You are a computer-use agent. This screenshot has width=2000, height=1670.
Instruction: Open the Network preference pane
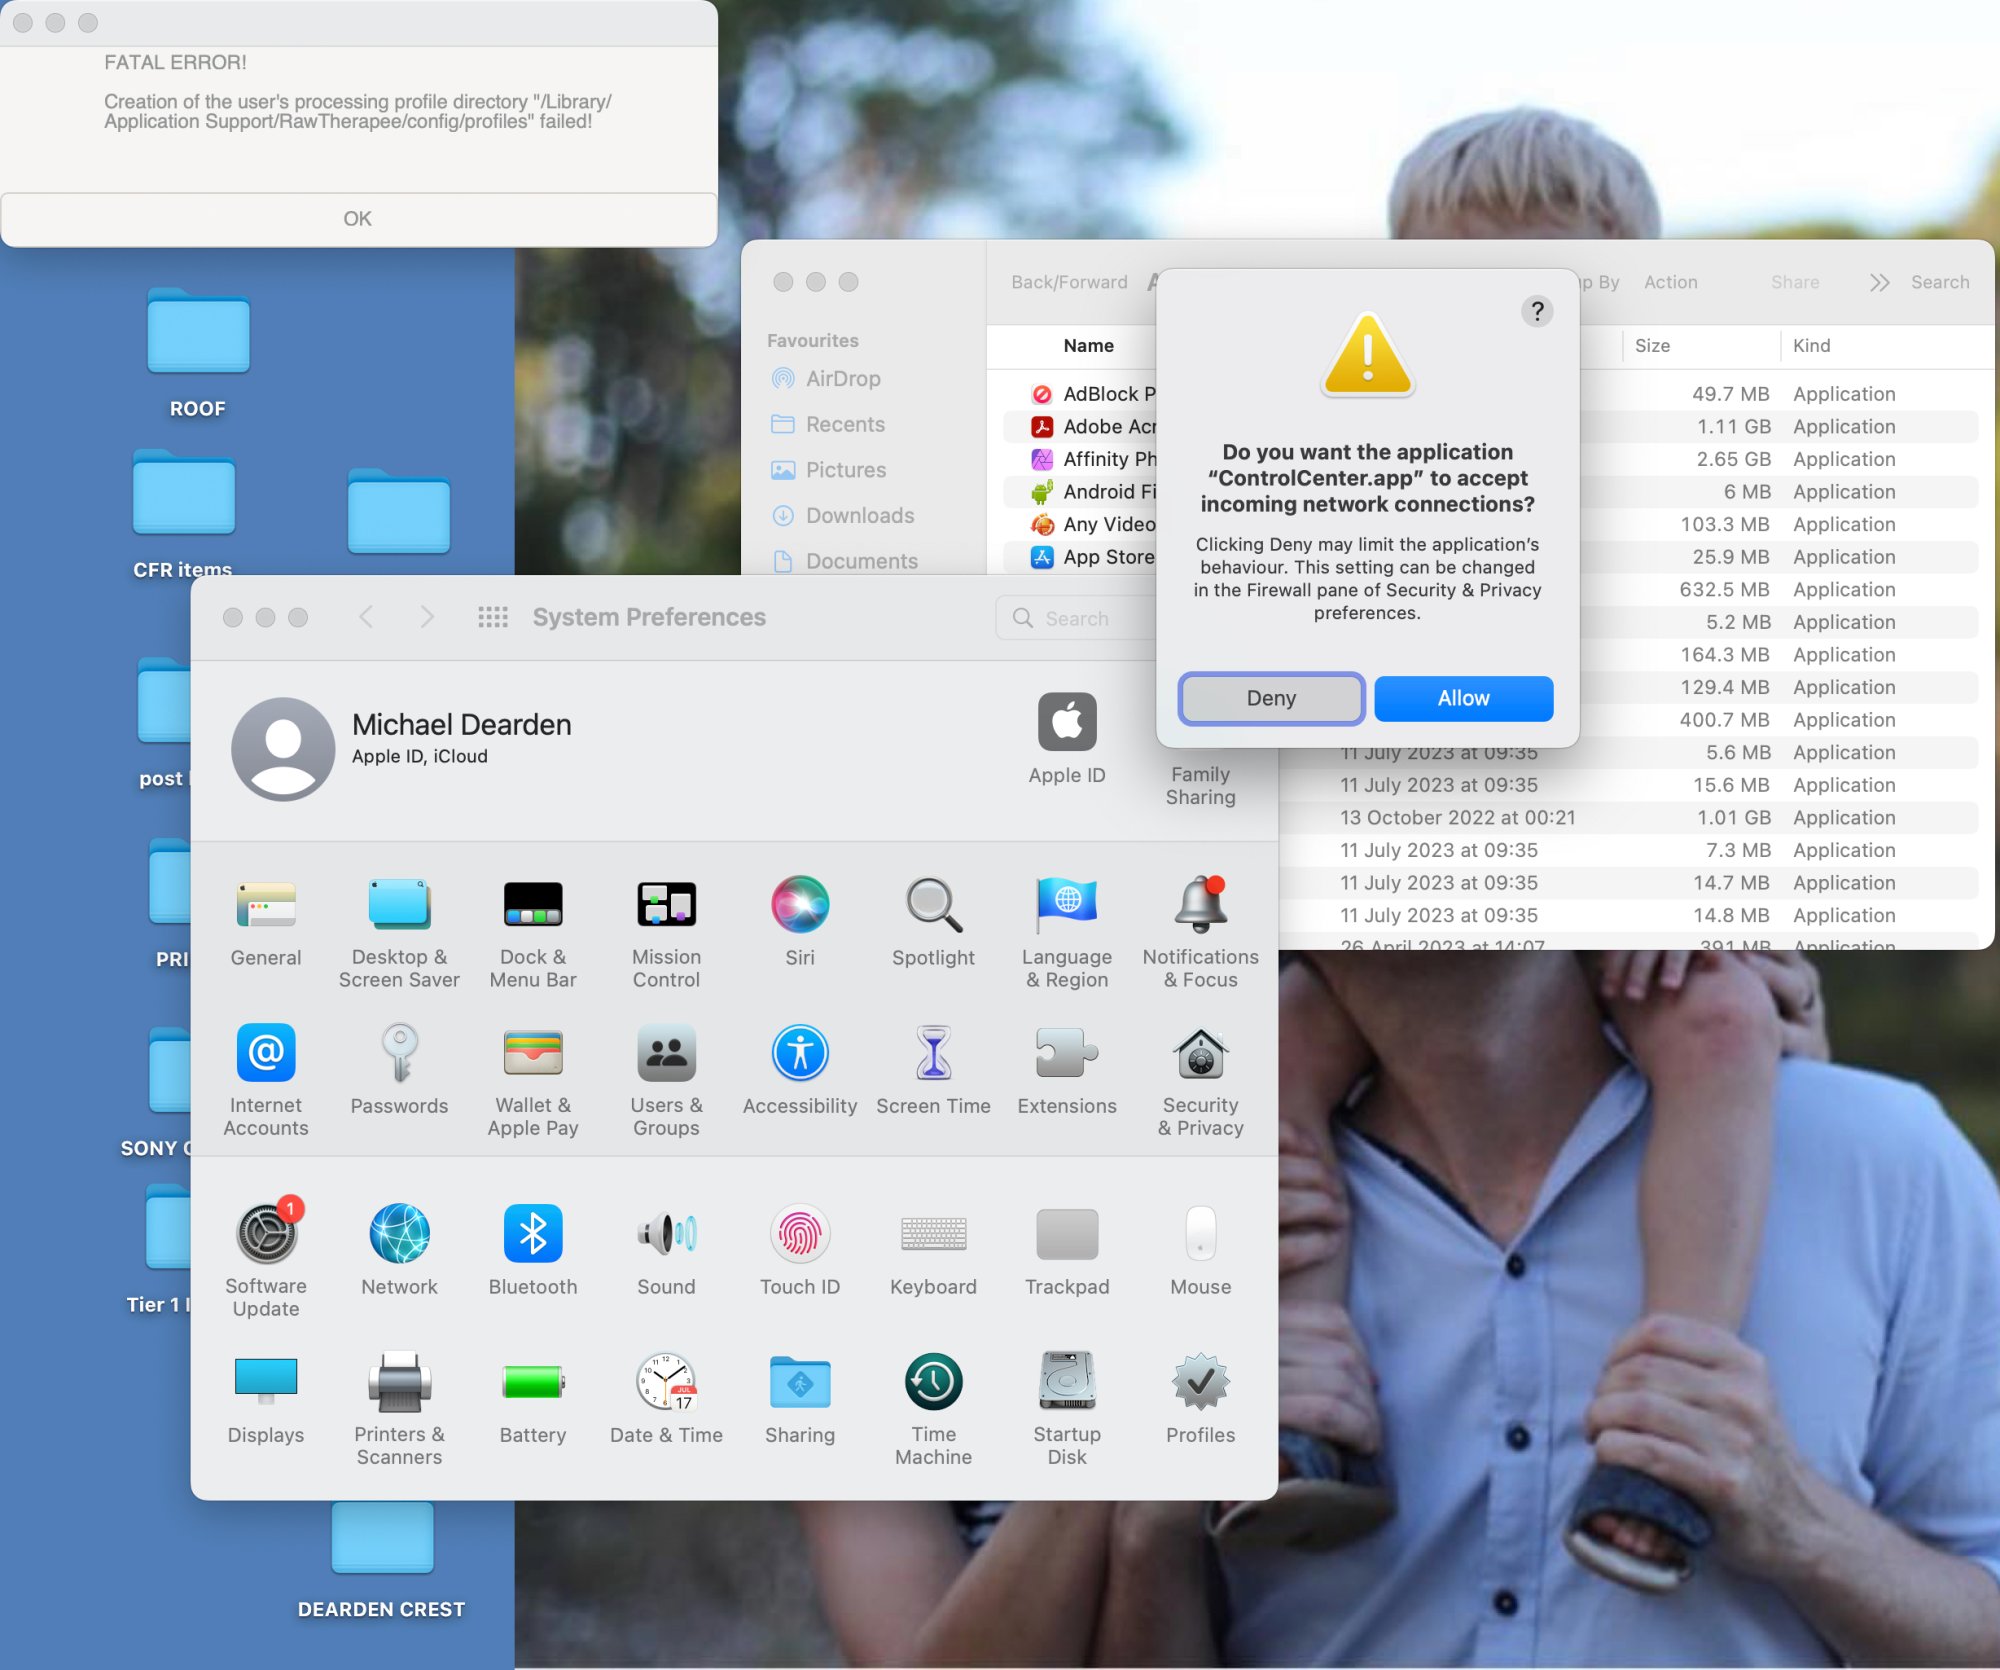click(399, 1234)
